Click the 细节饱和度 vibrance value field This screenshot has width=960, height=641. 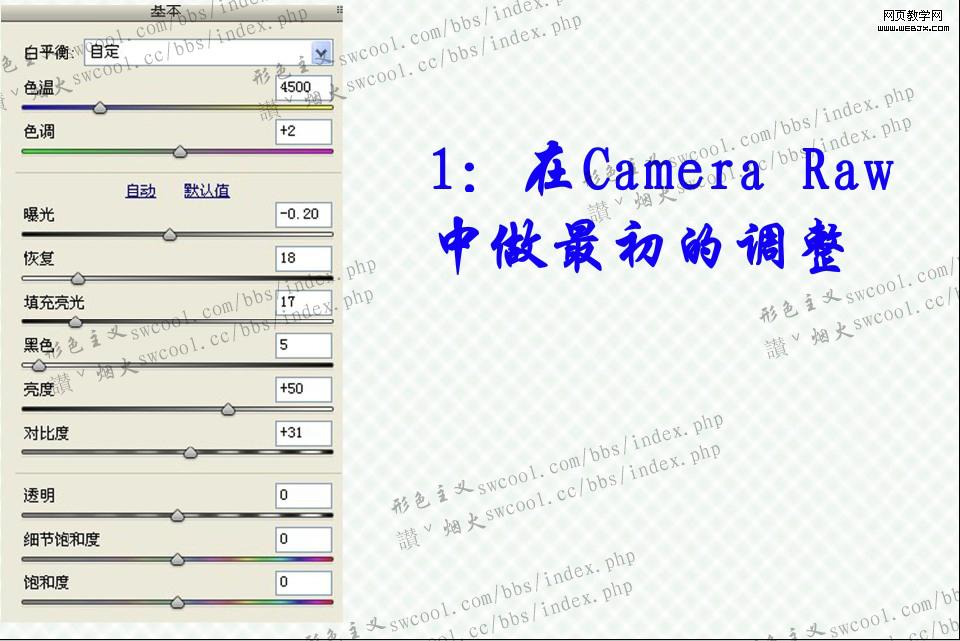tap(304, 539)
